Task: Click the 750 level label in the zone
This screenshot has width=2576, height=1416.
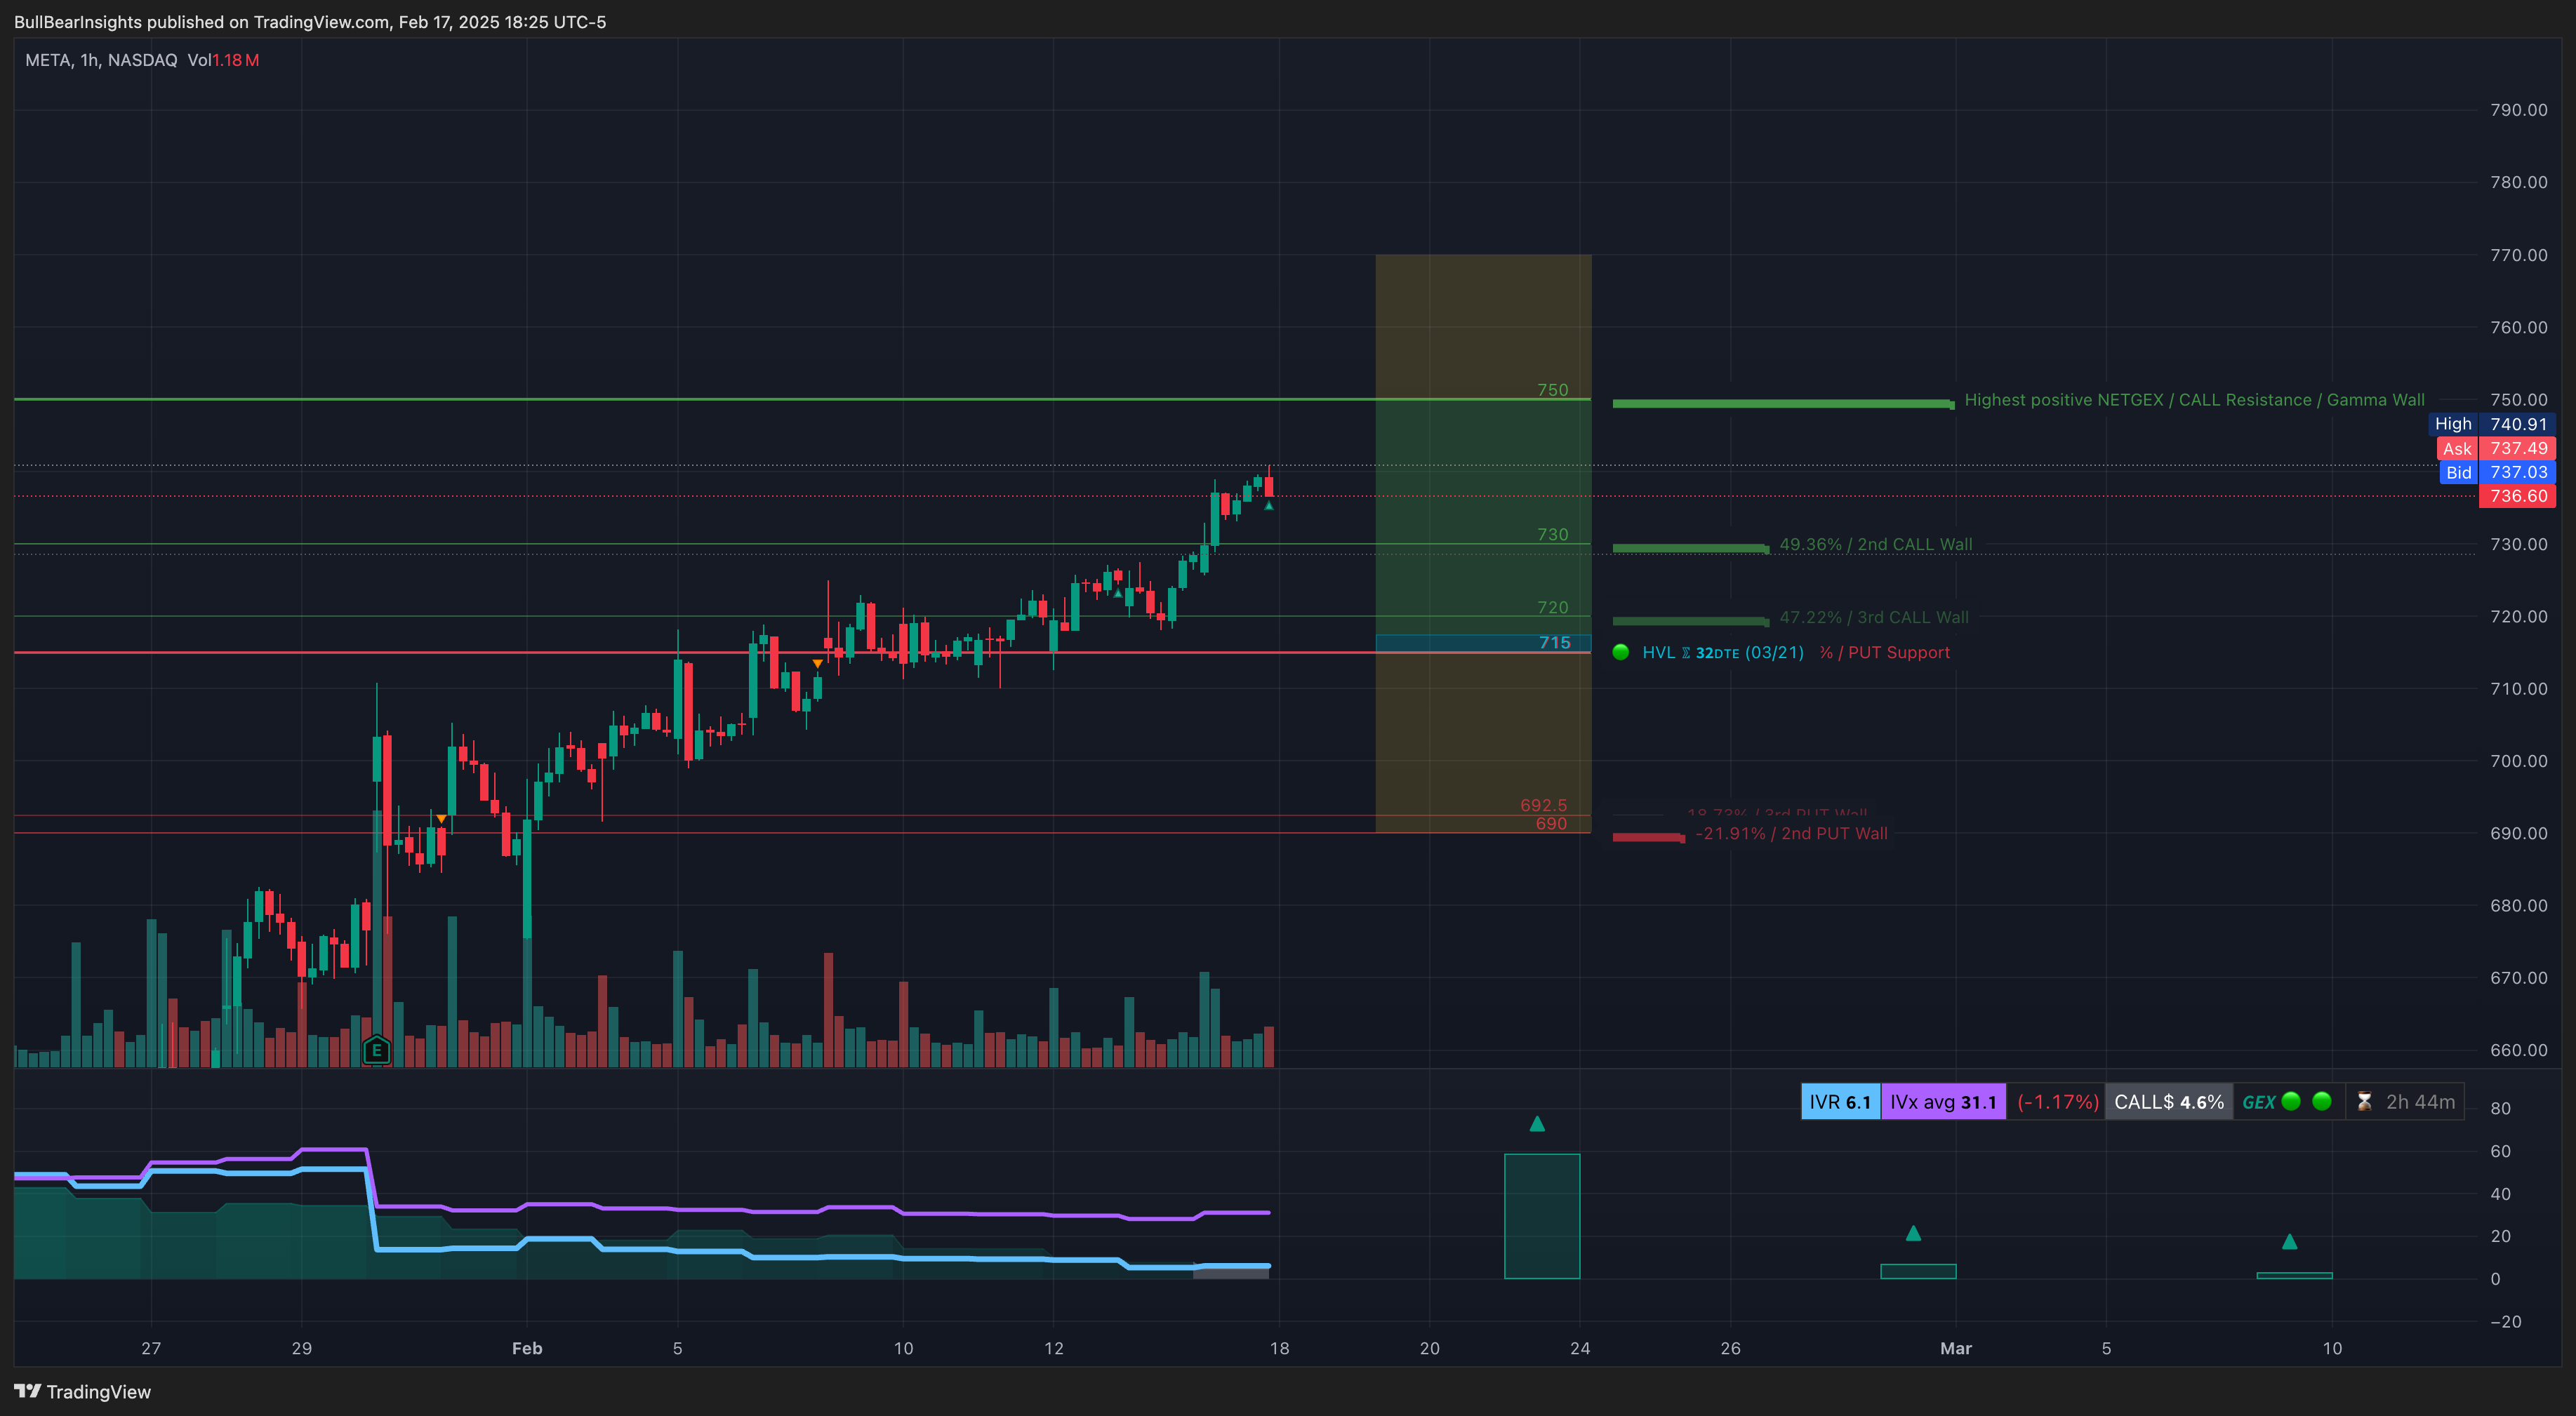Action: point(1552,390)
